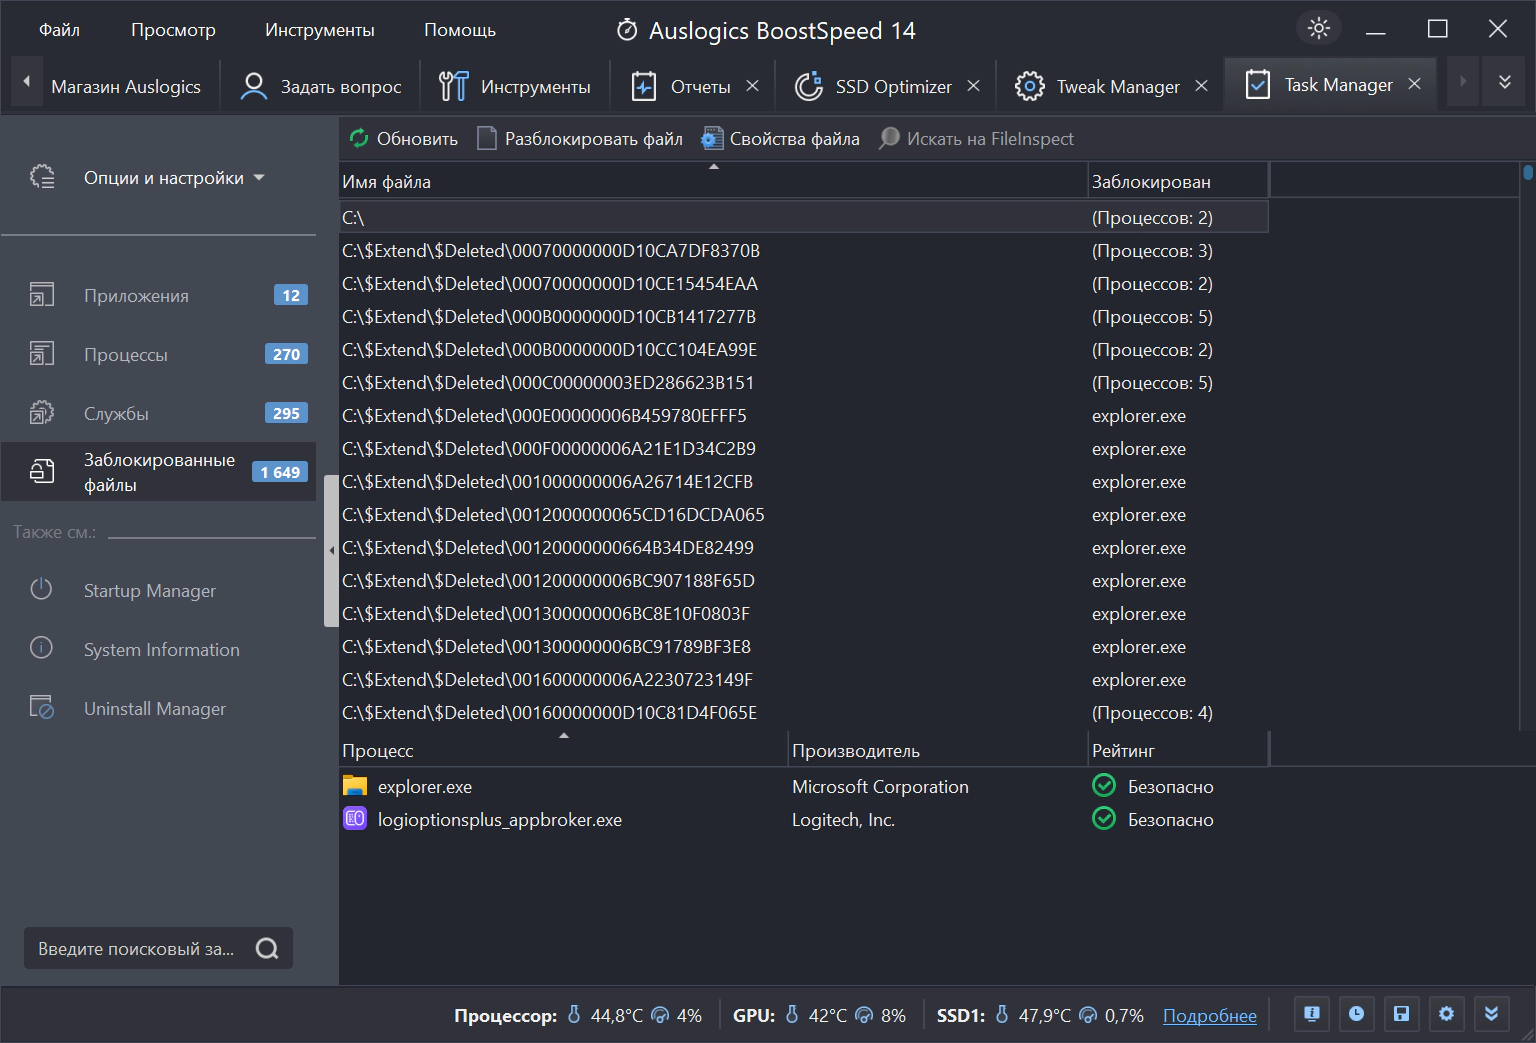
Task: Sort by the Процесс column header
Action: click(563, 751)
